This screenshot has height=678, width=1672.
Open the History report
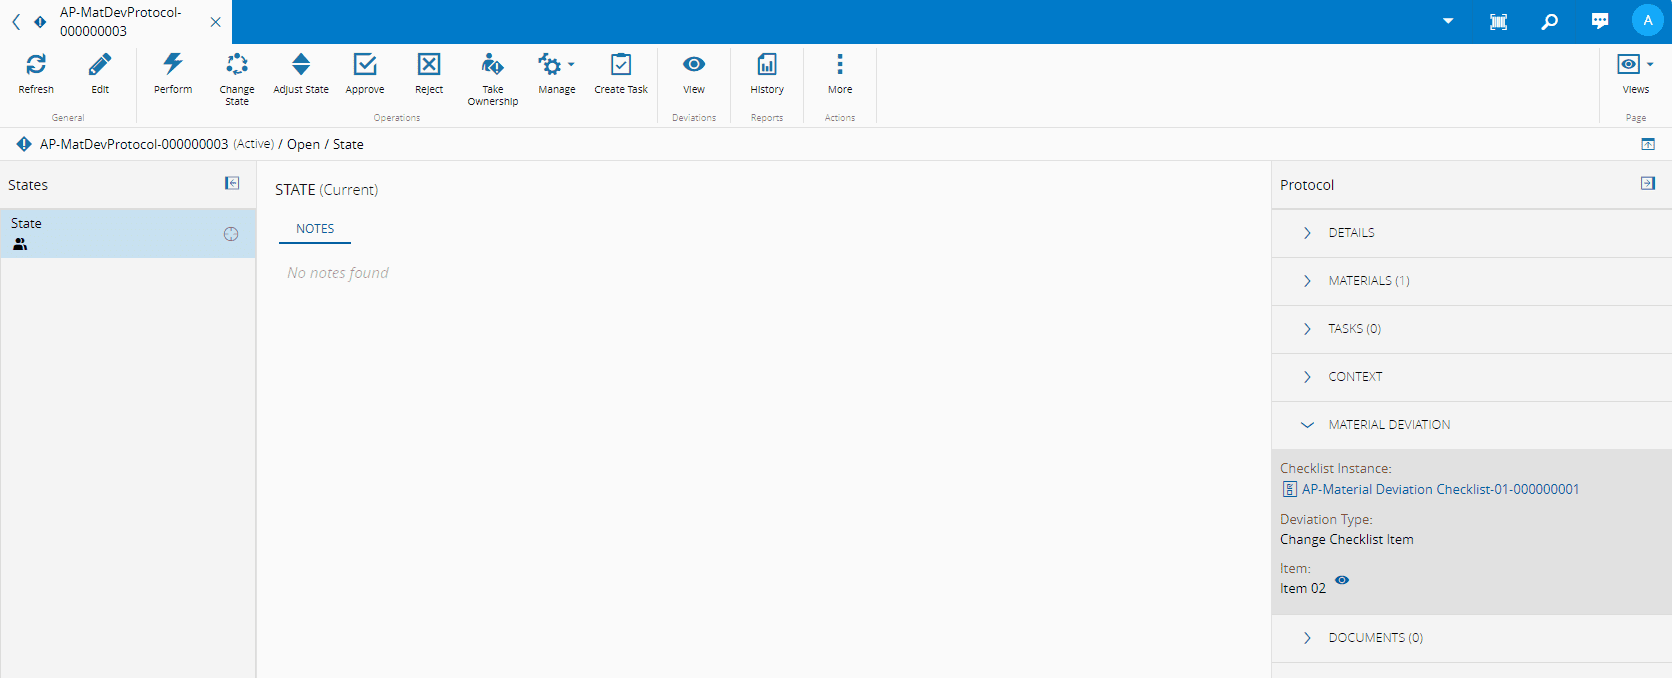[x=767, y=66]
